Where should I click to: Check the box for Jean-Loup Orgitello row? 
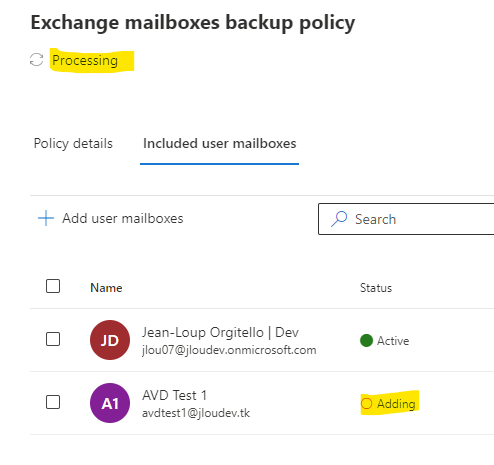(53, 339)
